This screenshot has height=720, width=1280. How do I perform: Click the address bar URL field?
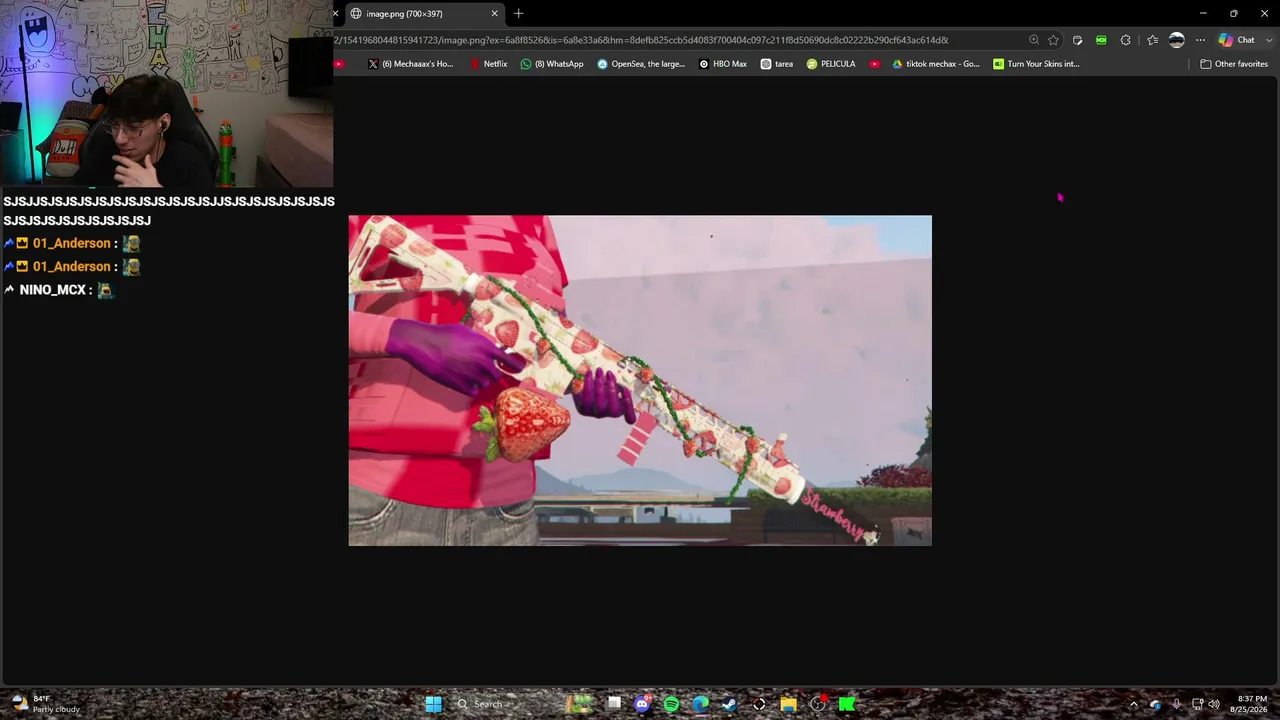[640, 40]
